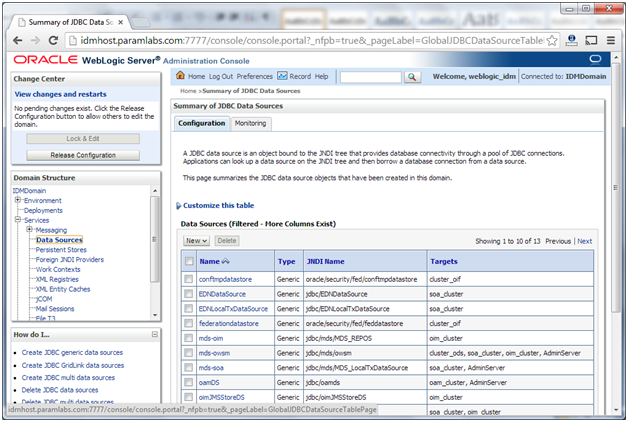Image resolution: width=628 pixels, height=422 pixels.
Task: Run search with magnifier icon
Action: [412, 77]
